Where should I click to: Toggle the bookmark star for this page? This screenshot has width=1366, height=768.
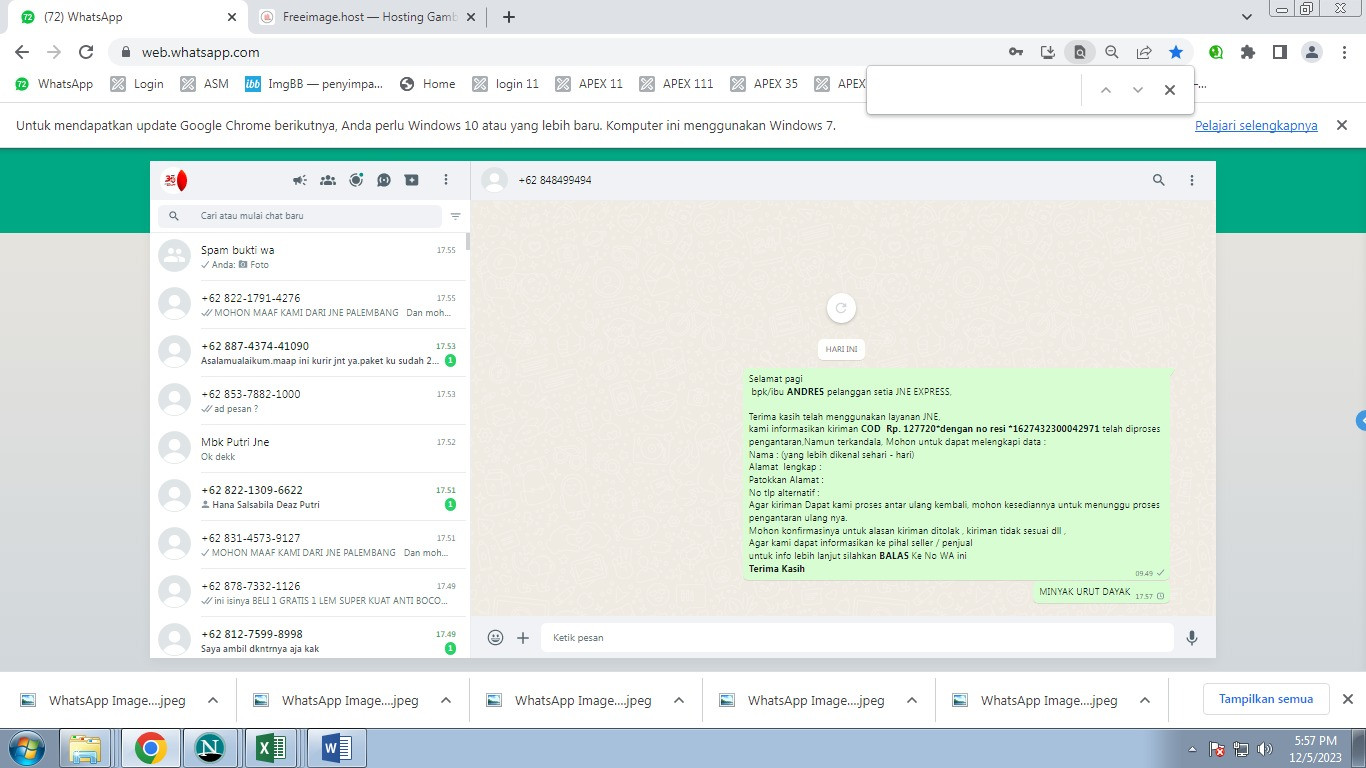pos(1176,52)
